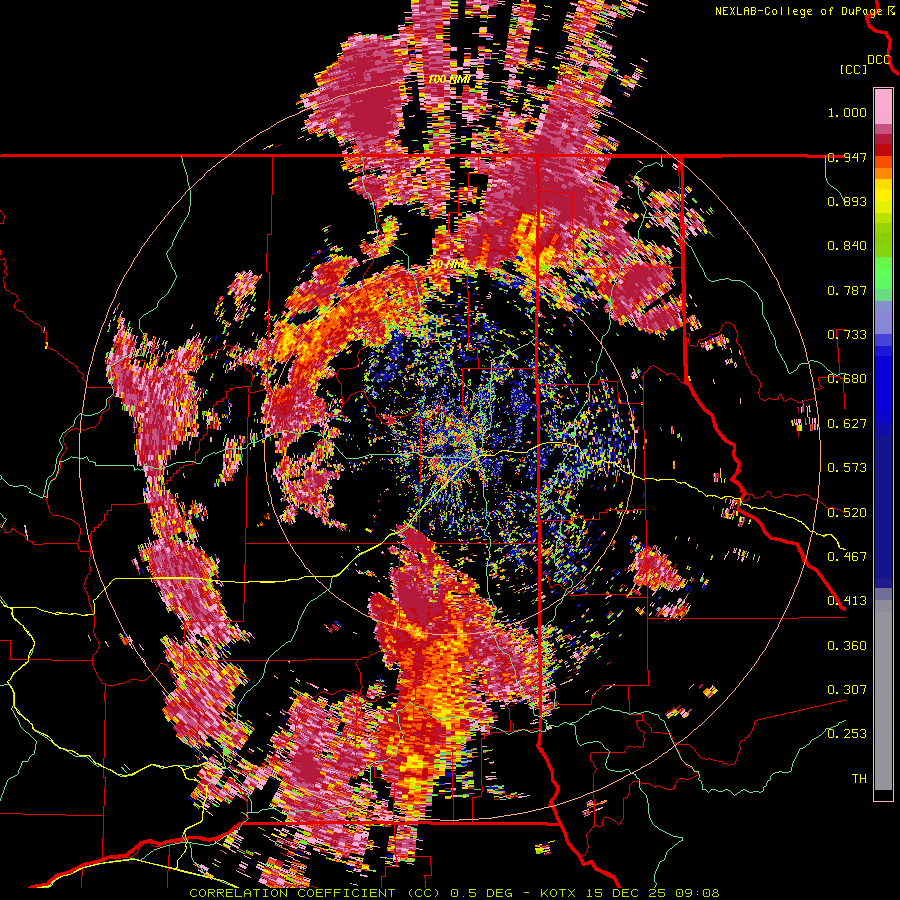Select the 0.573 scale value

point(847,468)
